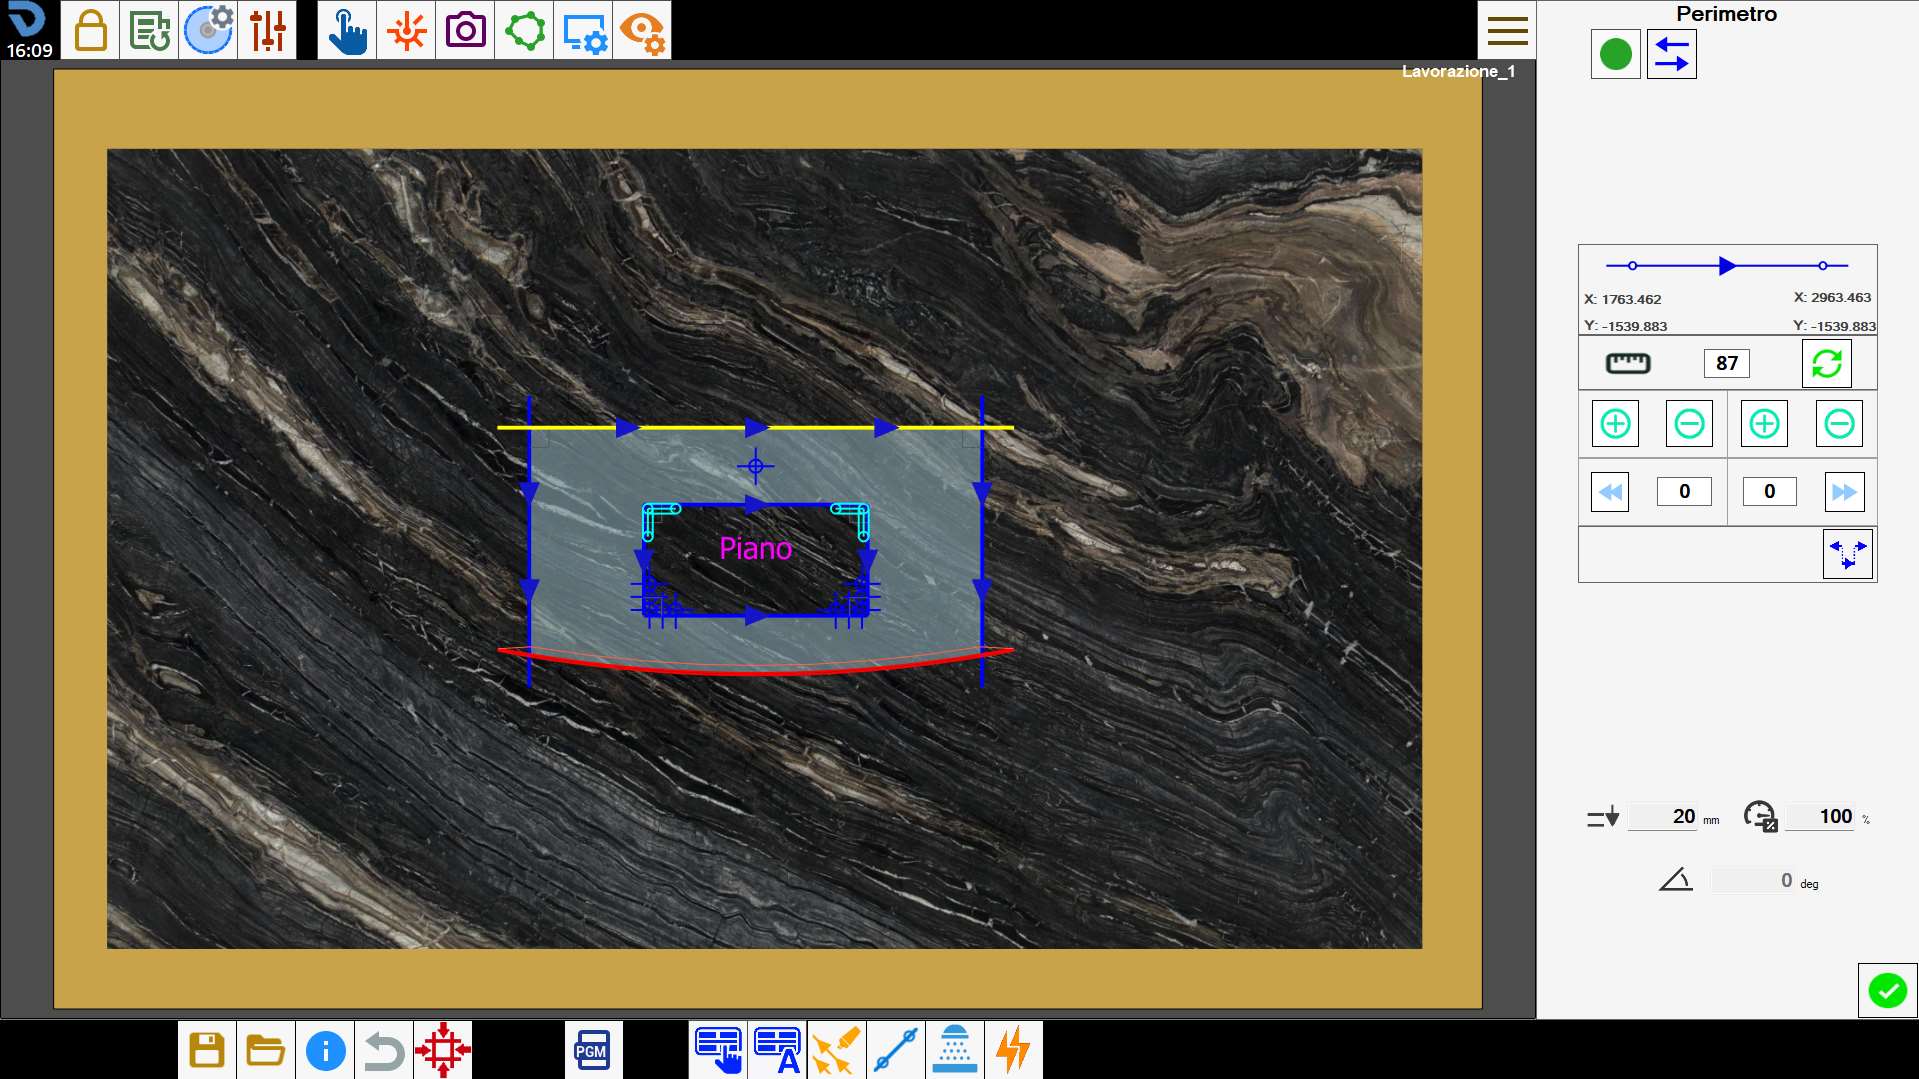Edit the left offset field showing 0
The width and height of the screenshot is (1919, 1079).
point(1685,492)
